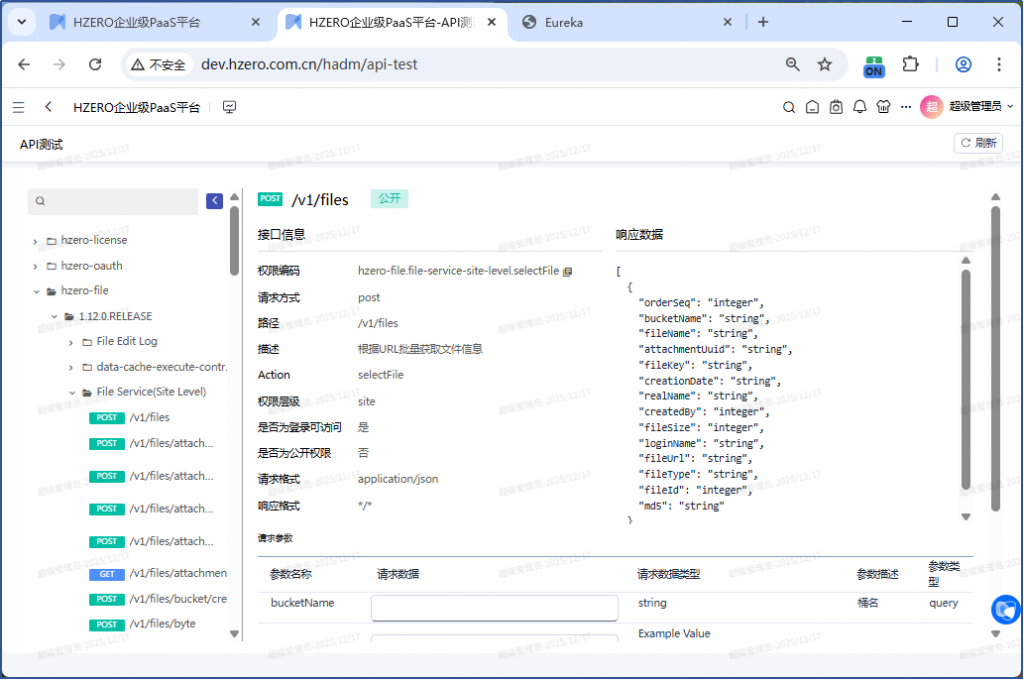Collapse the API tree sidebar with the blue arrow
The height and width of the screenshot is (681, 1024).
214,201
